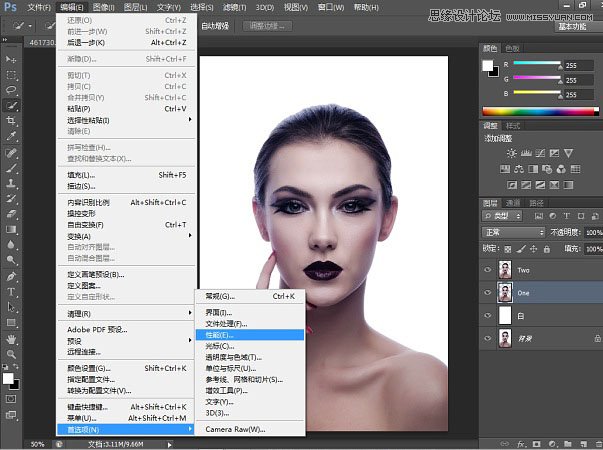Create new adjustment layer button
Screen dimensions: 603x450
pos(553,444)
